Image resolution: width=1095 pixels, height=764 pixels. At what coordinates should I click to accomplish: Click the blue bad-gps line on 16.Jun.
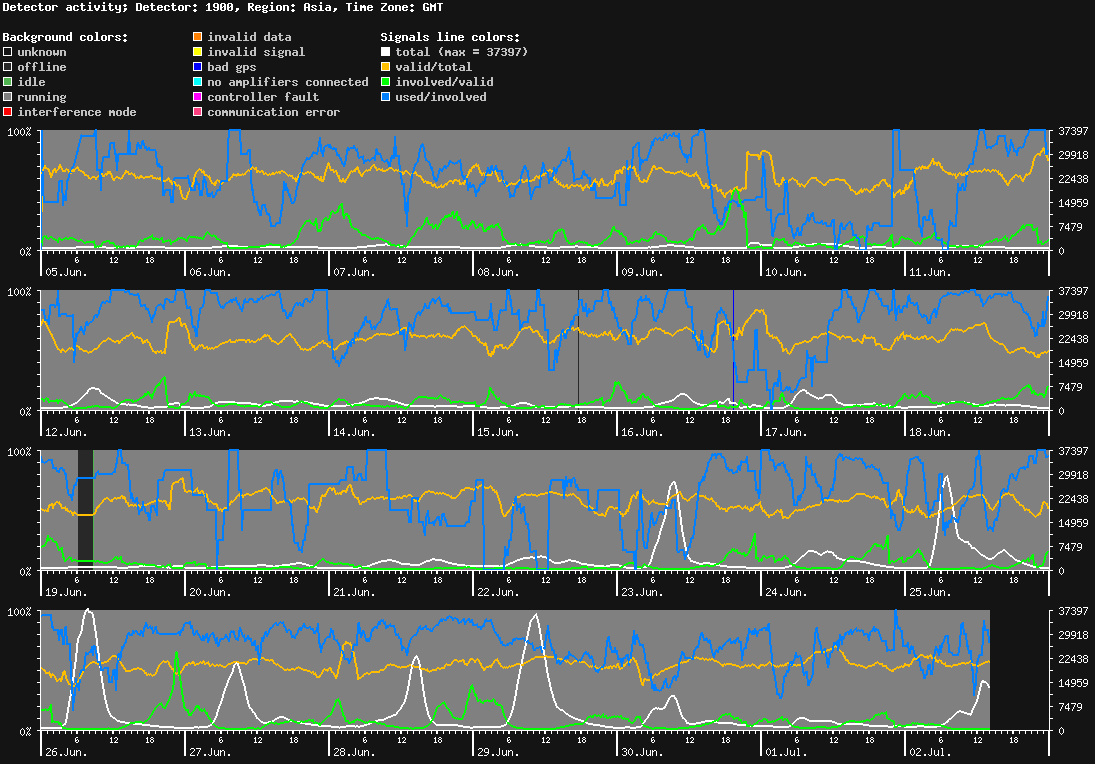click(733, 349)
